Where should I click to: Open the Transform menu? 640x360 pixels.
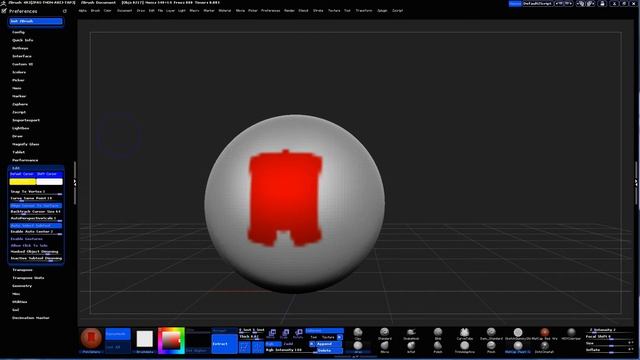[x=364, y=11]
